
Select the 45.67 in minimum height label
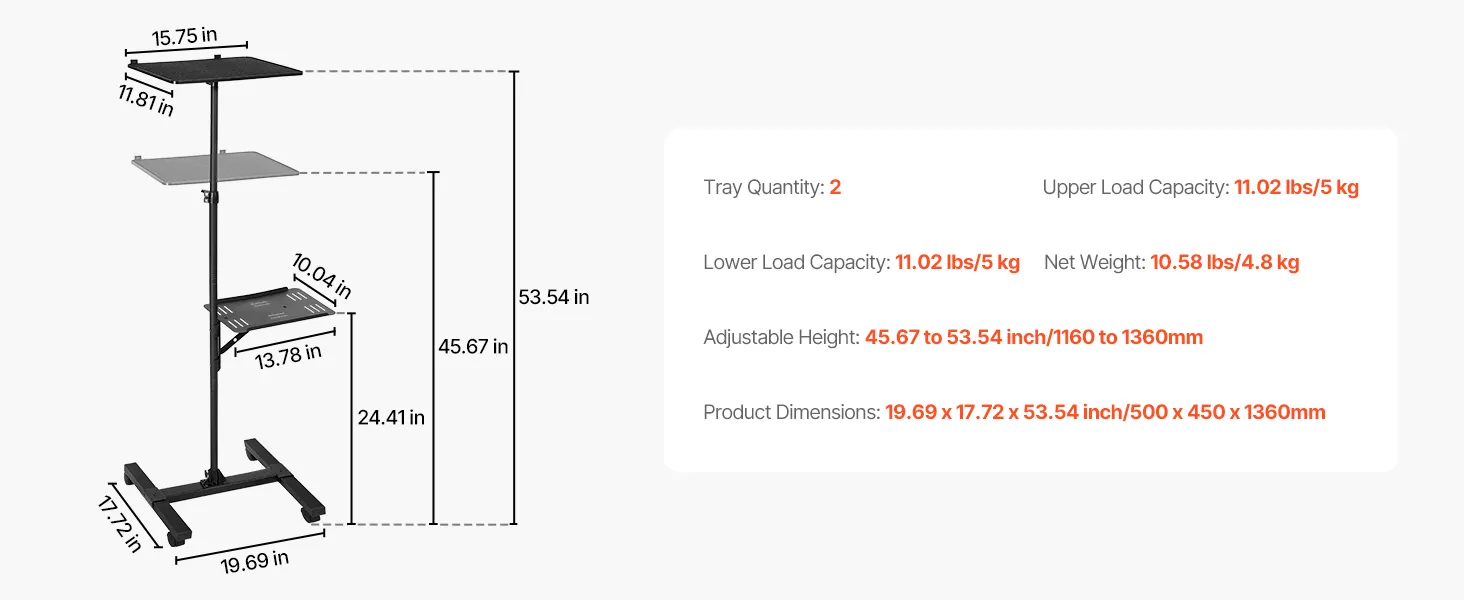pyautogui.click(x=473, y=347)
